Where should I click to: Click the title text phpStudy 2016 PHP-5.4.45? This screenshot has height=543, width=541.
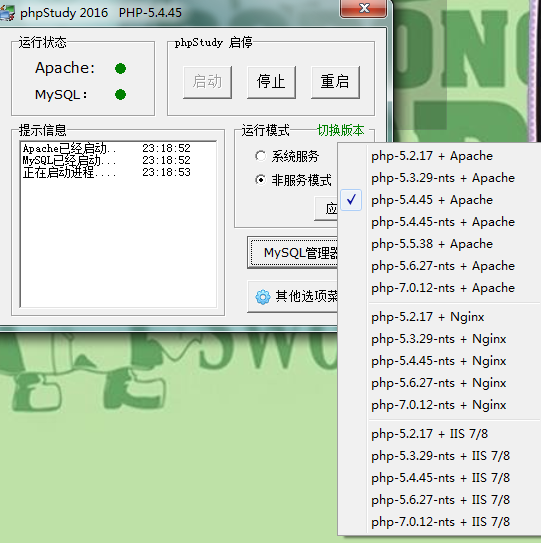tap(101, 13)
